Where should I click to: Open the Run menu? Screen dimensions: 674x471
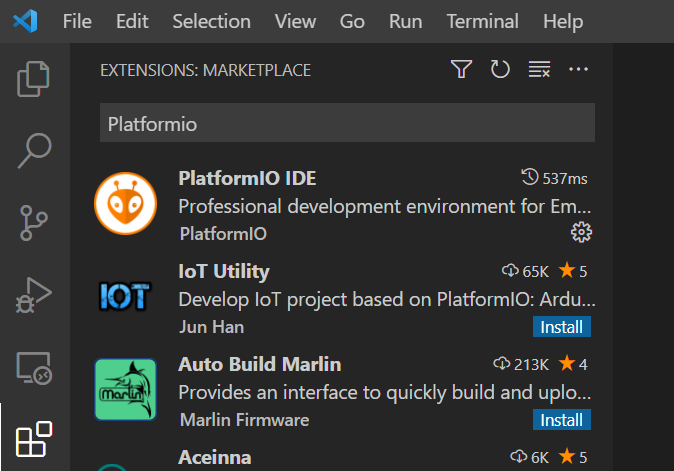pyautogui.click(x=405, y=21)
